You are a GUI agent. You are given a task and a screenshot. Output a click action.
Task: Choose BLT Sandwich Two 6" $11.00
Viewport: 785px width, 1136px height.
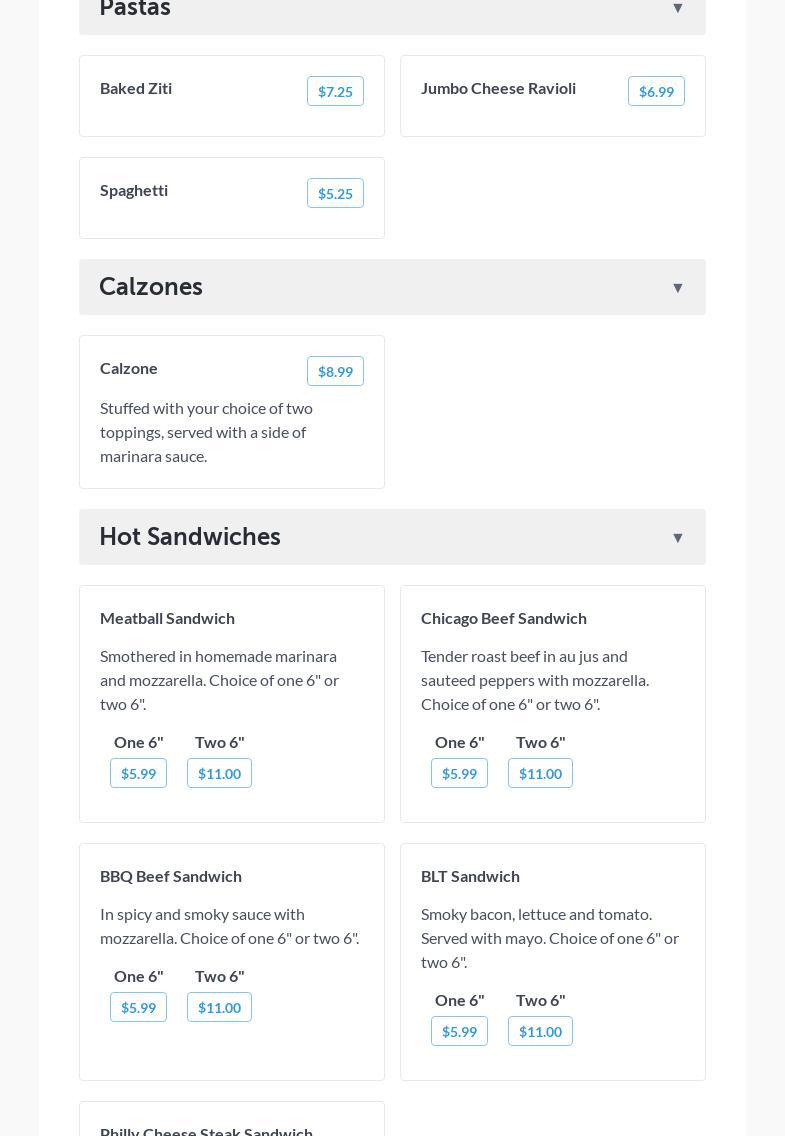(540, 1032)
